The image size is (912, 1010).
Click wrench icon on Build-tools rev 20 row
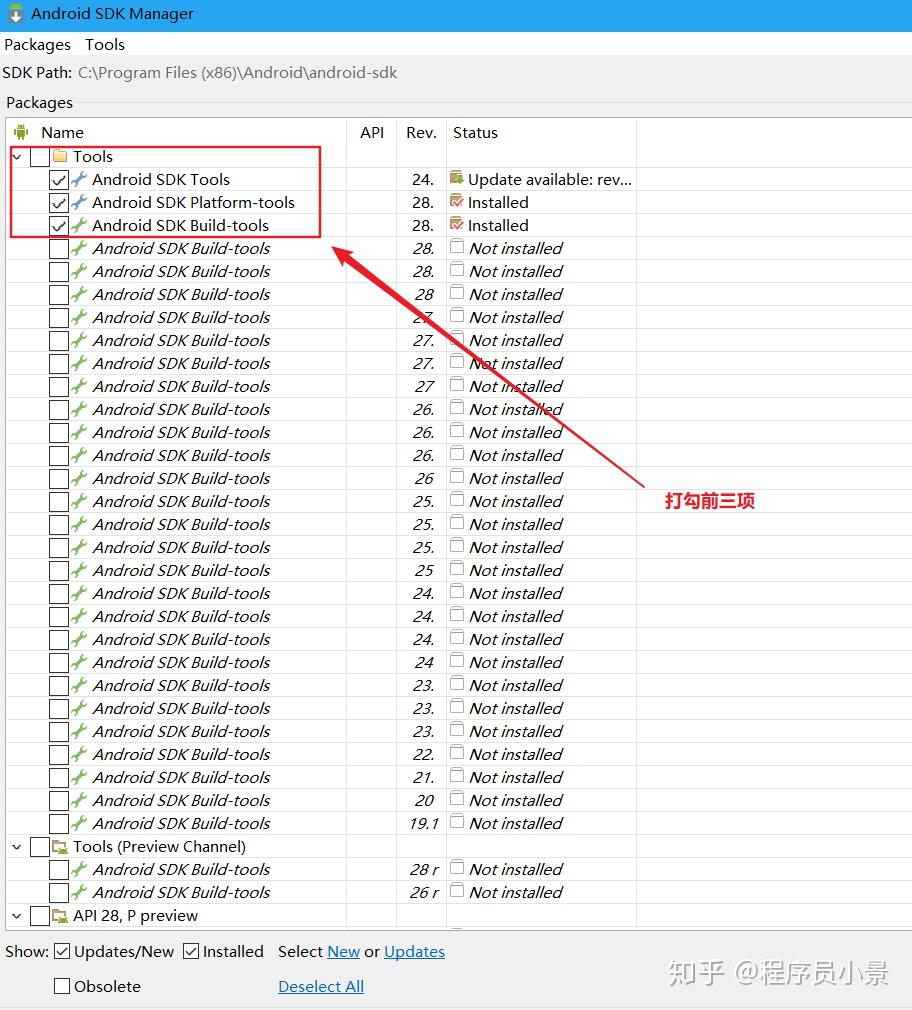click(x=79, y=800)
